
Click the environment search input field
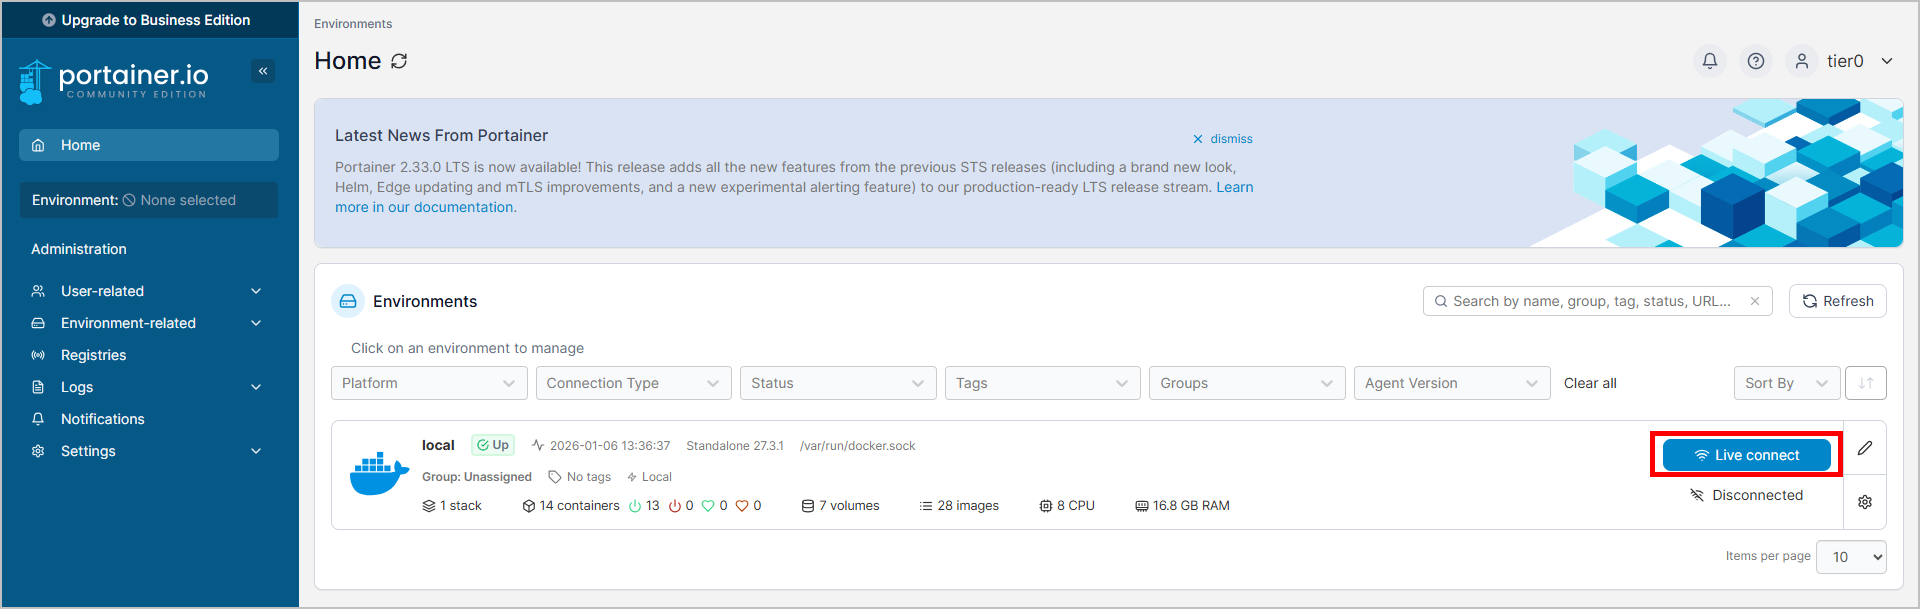pyautogui.click(x=1590, y=301)
